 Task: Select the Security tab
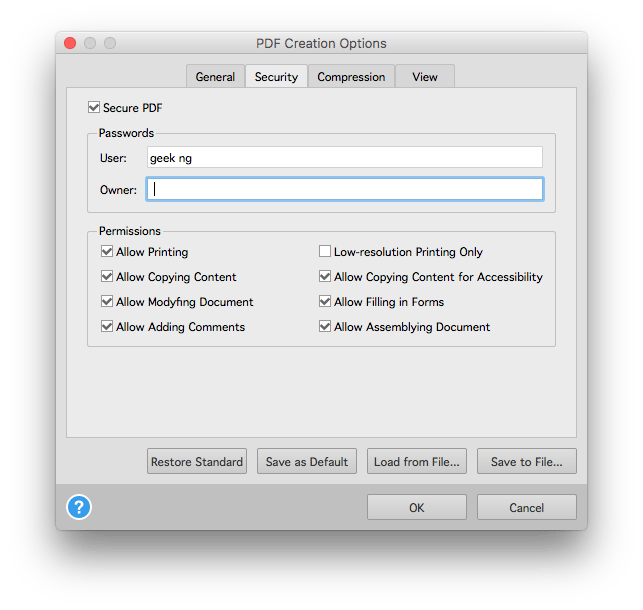(276, 77)
